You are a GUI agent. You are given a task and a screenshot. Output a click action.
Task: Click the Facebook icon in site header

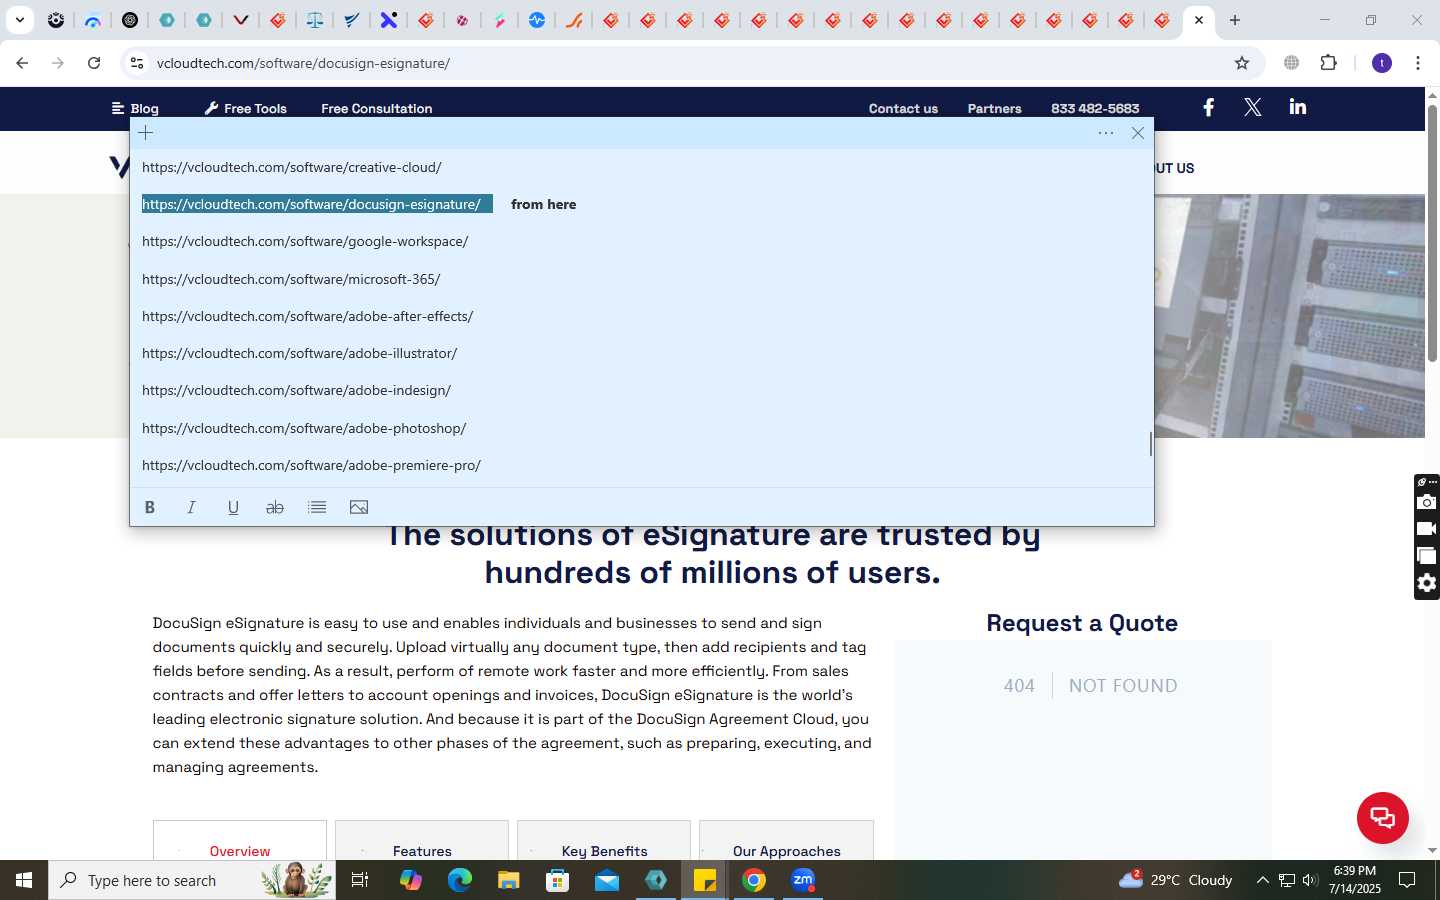(x=1208, y=107)
